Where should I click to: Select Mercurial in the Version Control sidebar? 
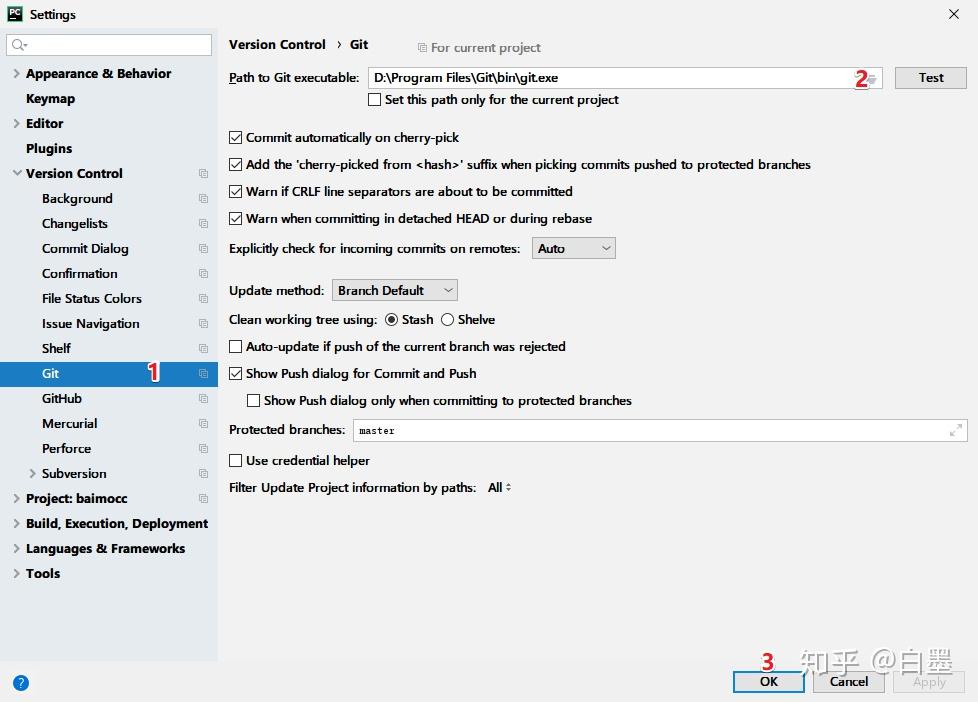(69, 423)
